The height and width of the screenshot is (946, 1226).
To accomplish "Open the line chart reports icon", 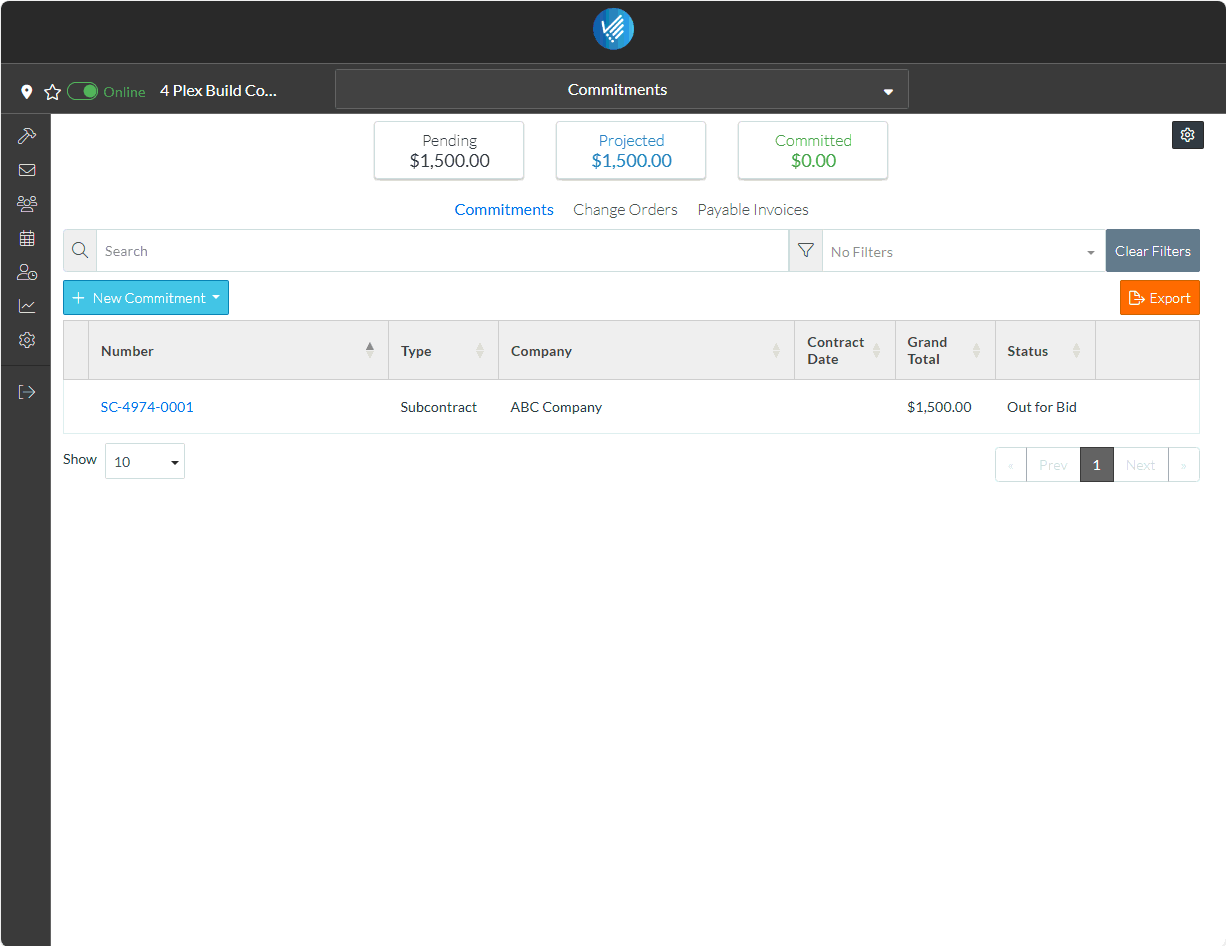I will [27, 306].
